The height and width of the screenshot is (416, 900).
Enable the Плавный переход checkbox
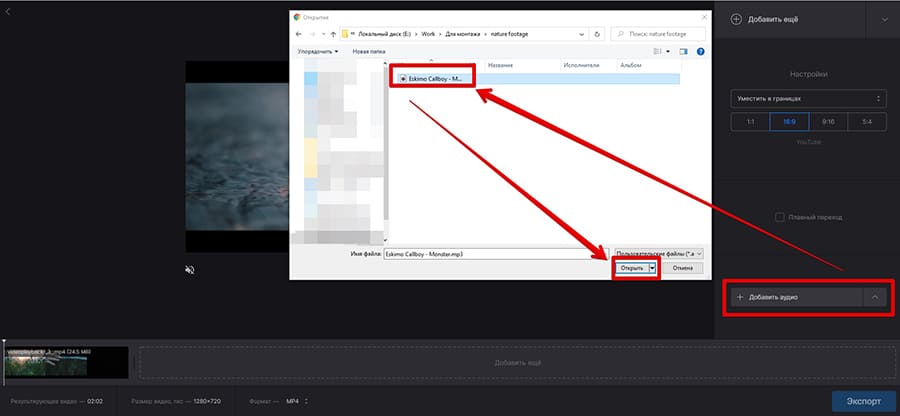[781, 217]
